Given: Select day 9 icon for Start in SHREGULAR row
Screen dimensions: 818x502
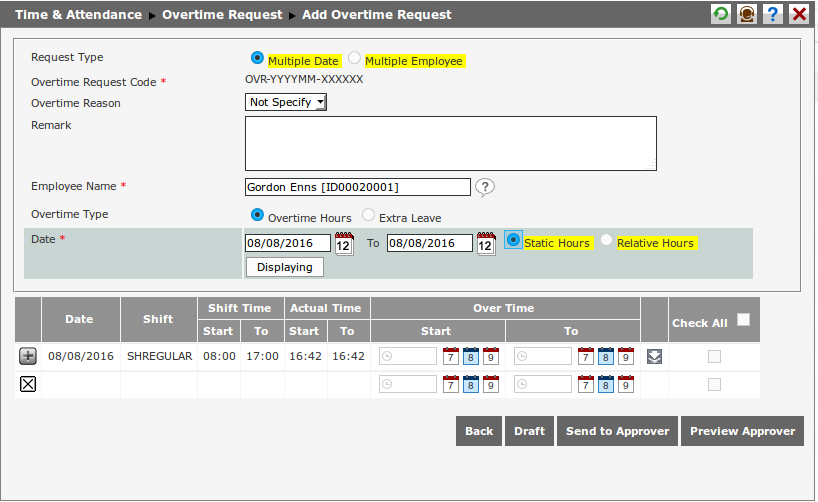Looking at the screenshot, I should click(x=490, y=356).
